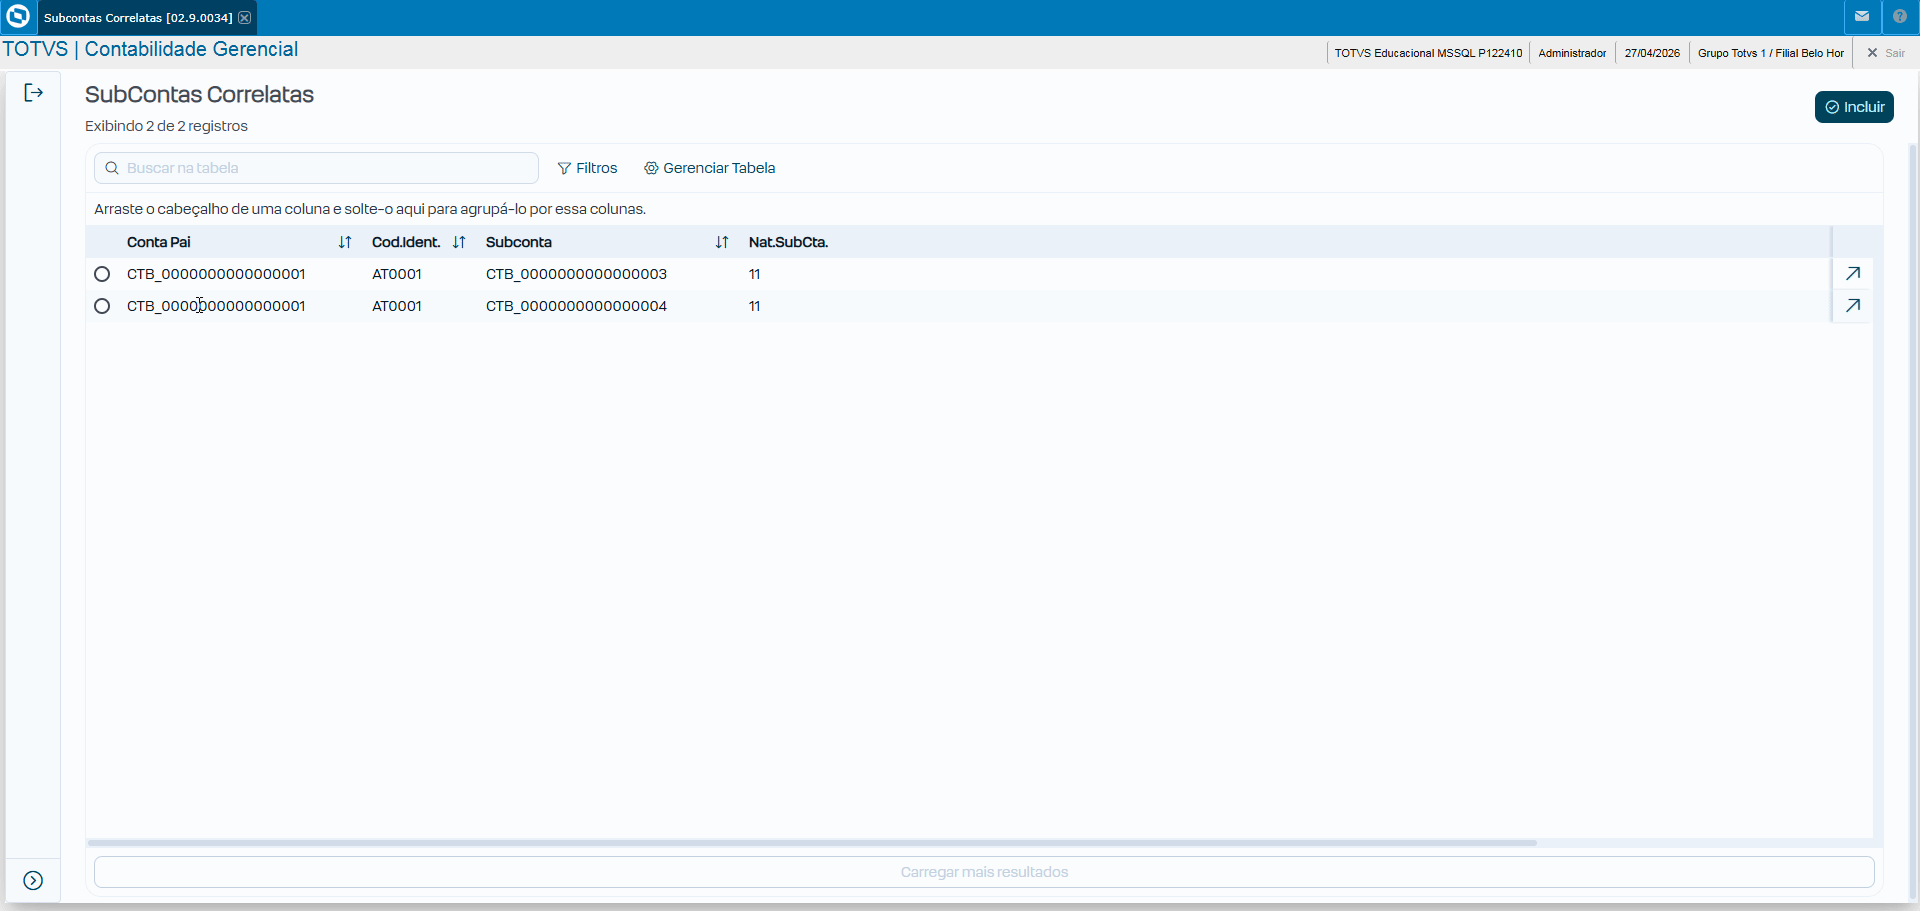
Task: Click the Incluir button
Action: coord(1854,107)
